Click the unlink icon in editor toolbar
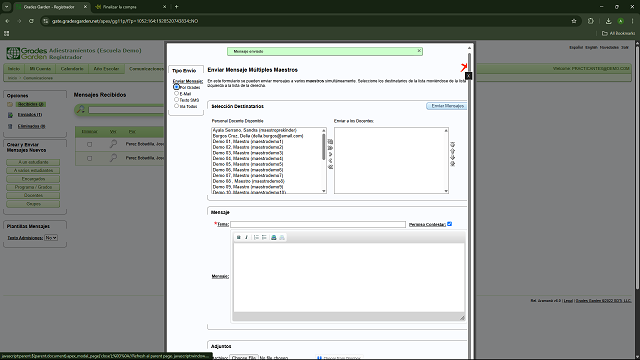Screen dimensions: 640x360 (282, 237)
